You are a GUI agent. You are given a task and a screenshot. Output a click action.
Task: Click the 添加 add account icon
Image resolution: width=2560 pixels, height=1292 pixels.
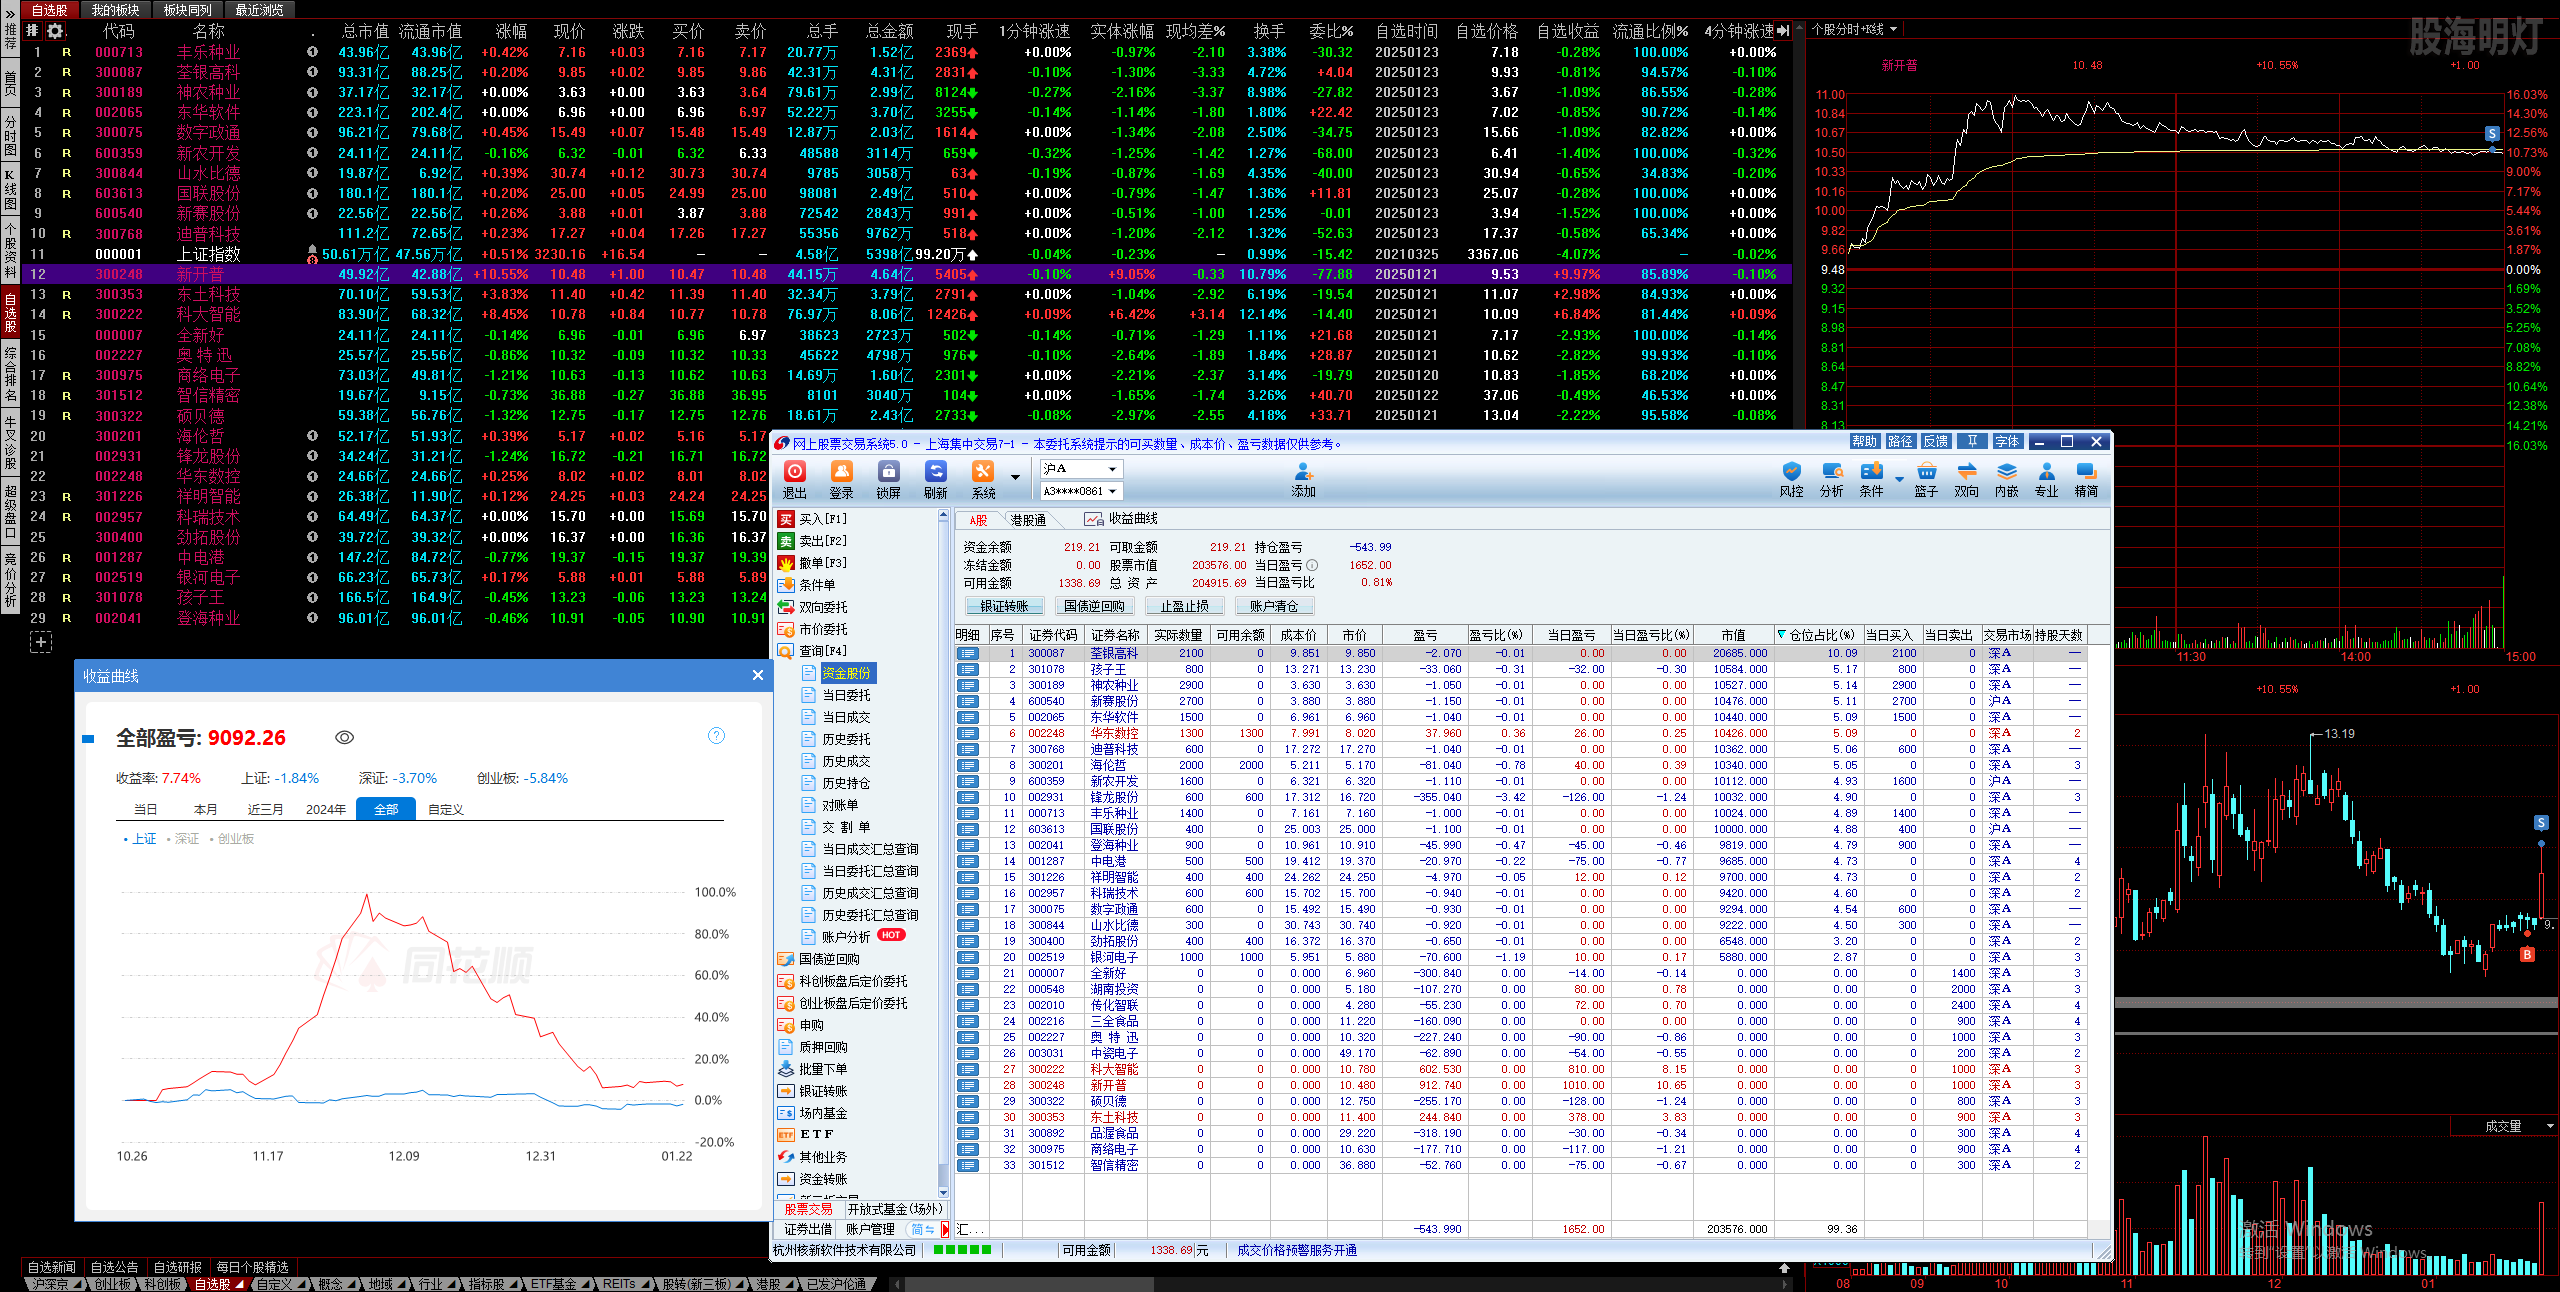point(1304,480)
